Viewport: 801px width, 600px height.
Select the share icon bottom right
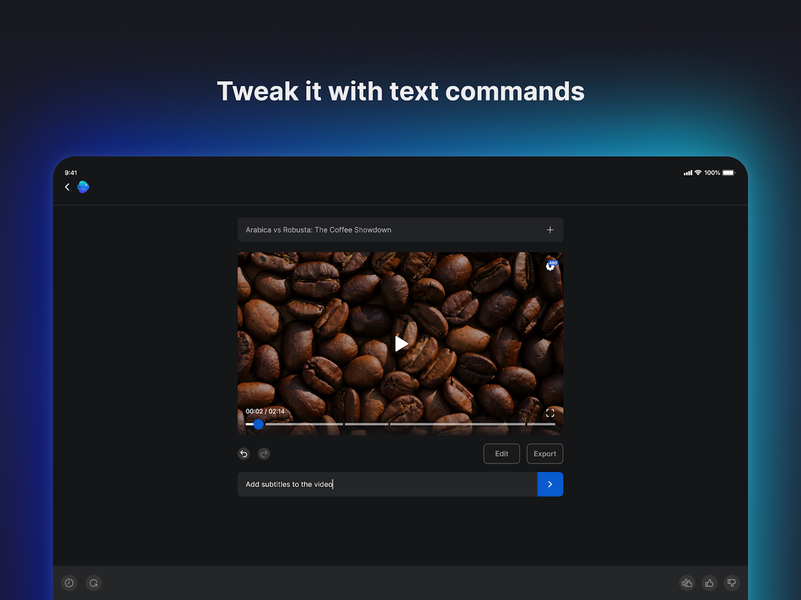pos(687,583)
